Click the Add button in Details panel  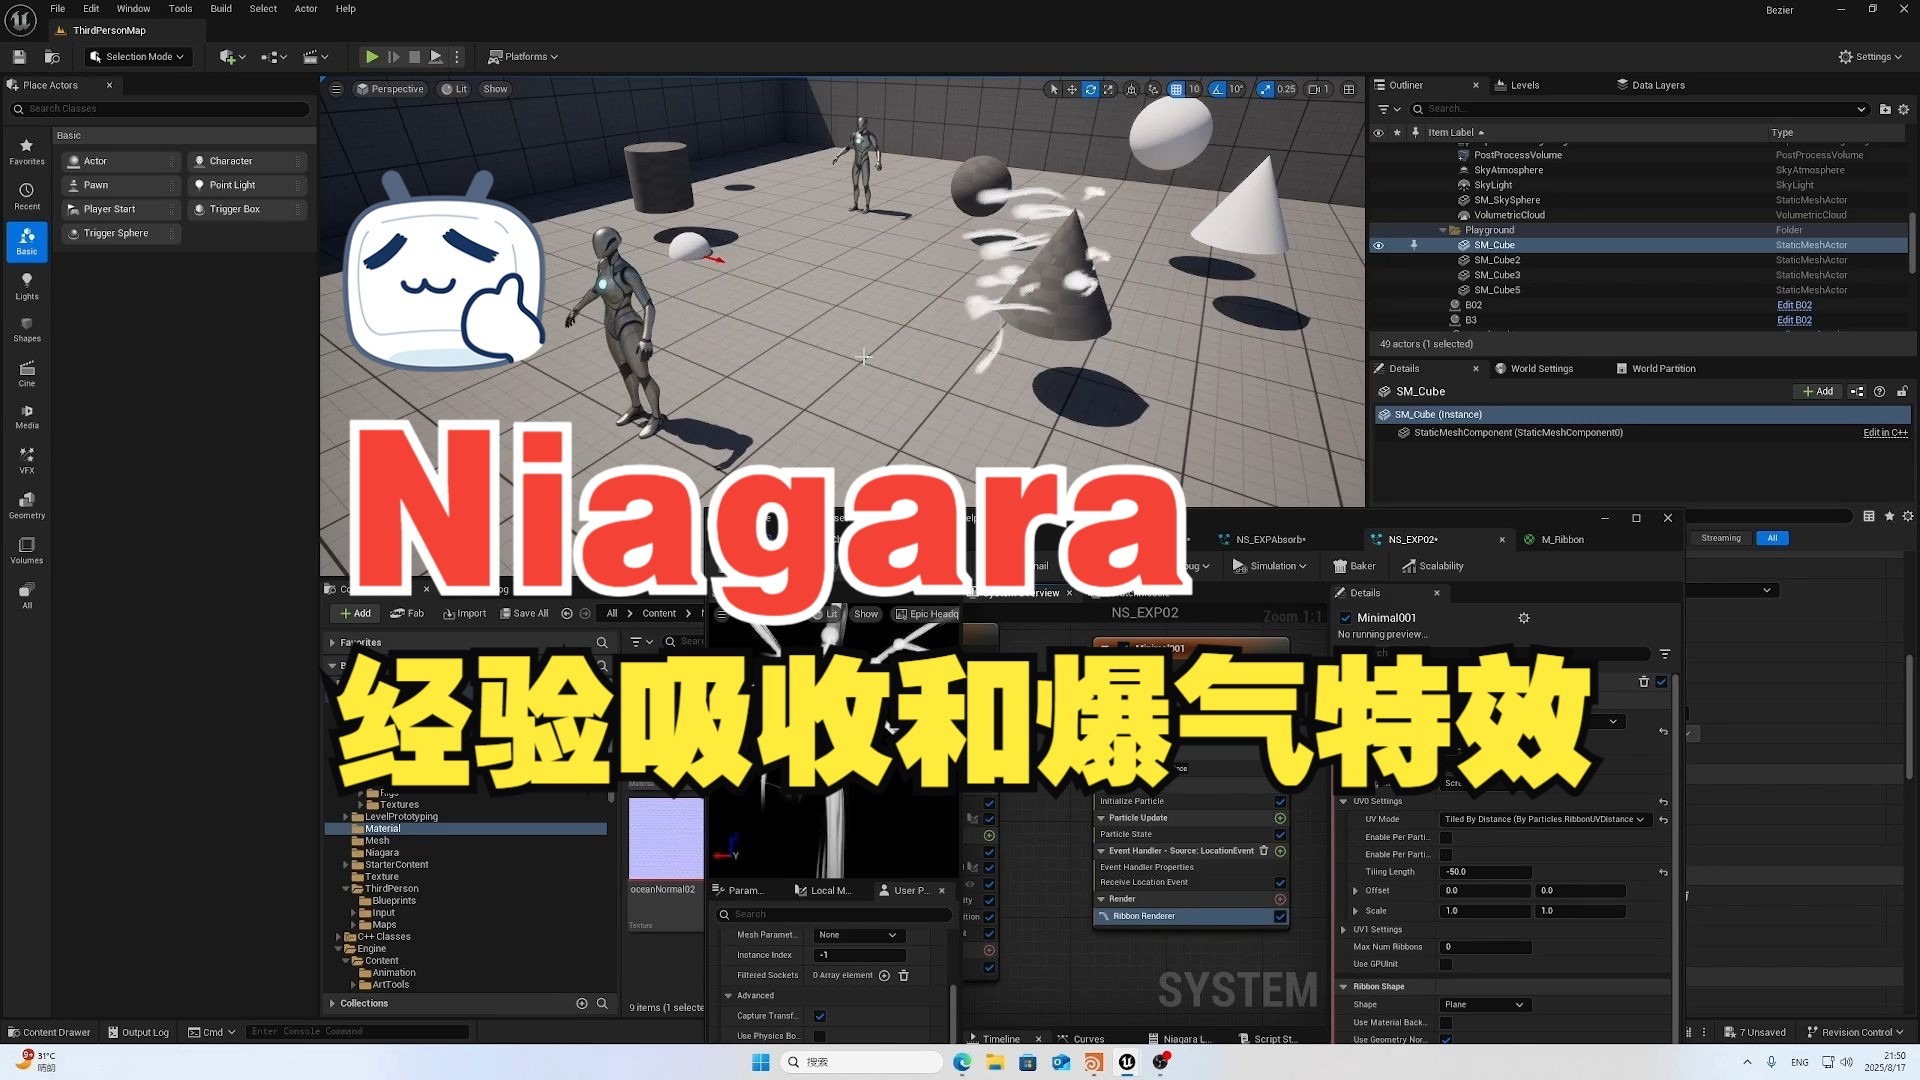click(1818, 392)
